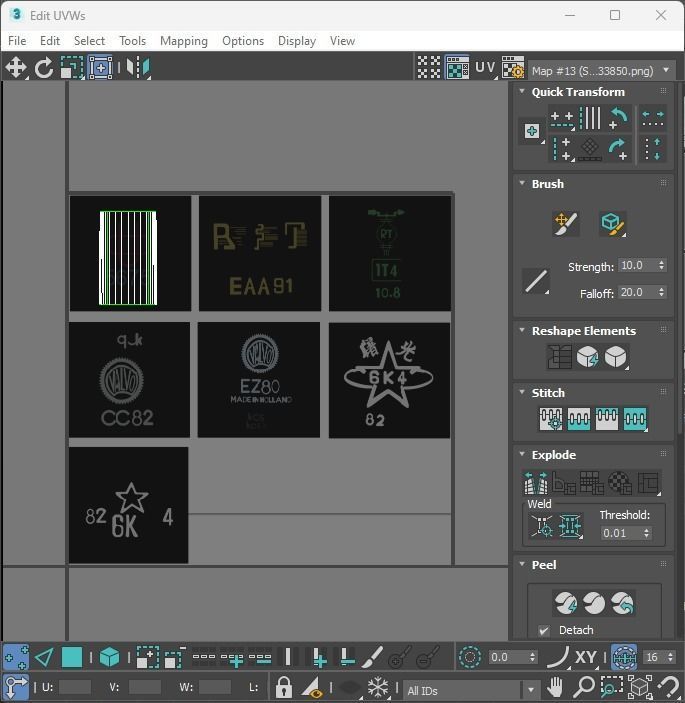
Task: Uncheck the Detach checkbox
Action: [544, 630]
